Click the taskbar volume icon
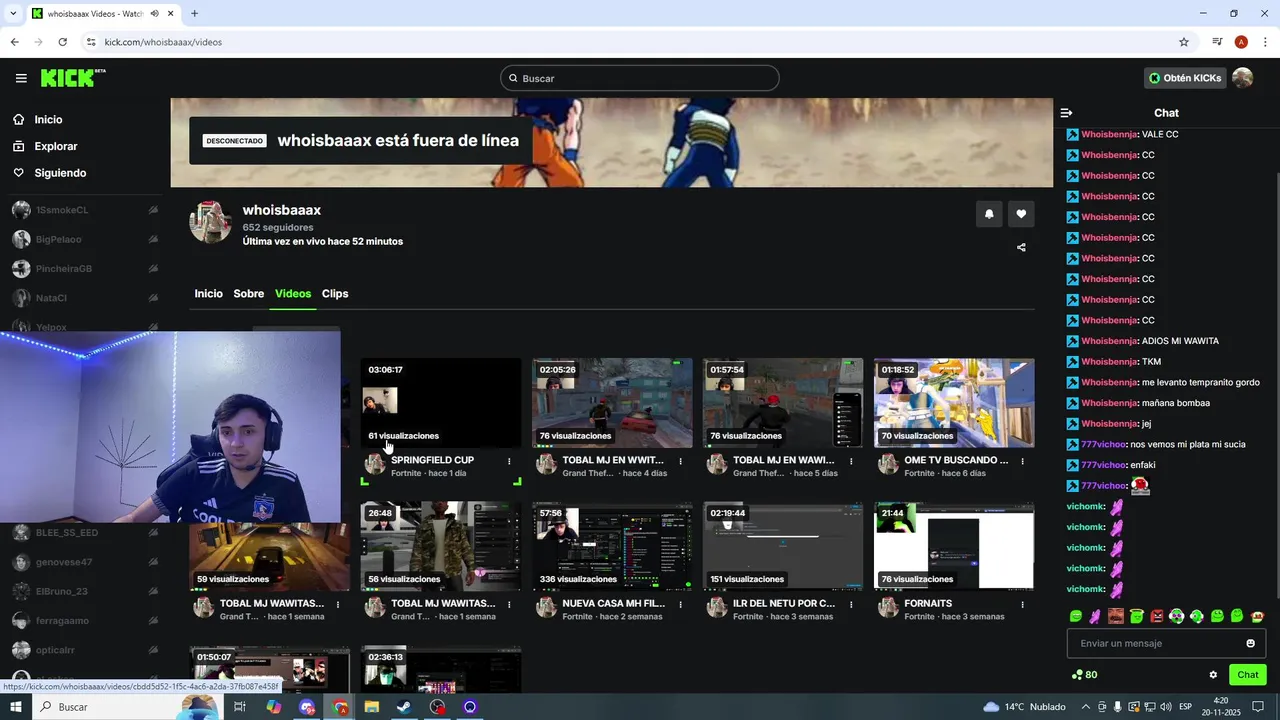 (1165, 707)
